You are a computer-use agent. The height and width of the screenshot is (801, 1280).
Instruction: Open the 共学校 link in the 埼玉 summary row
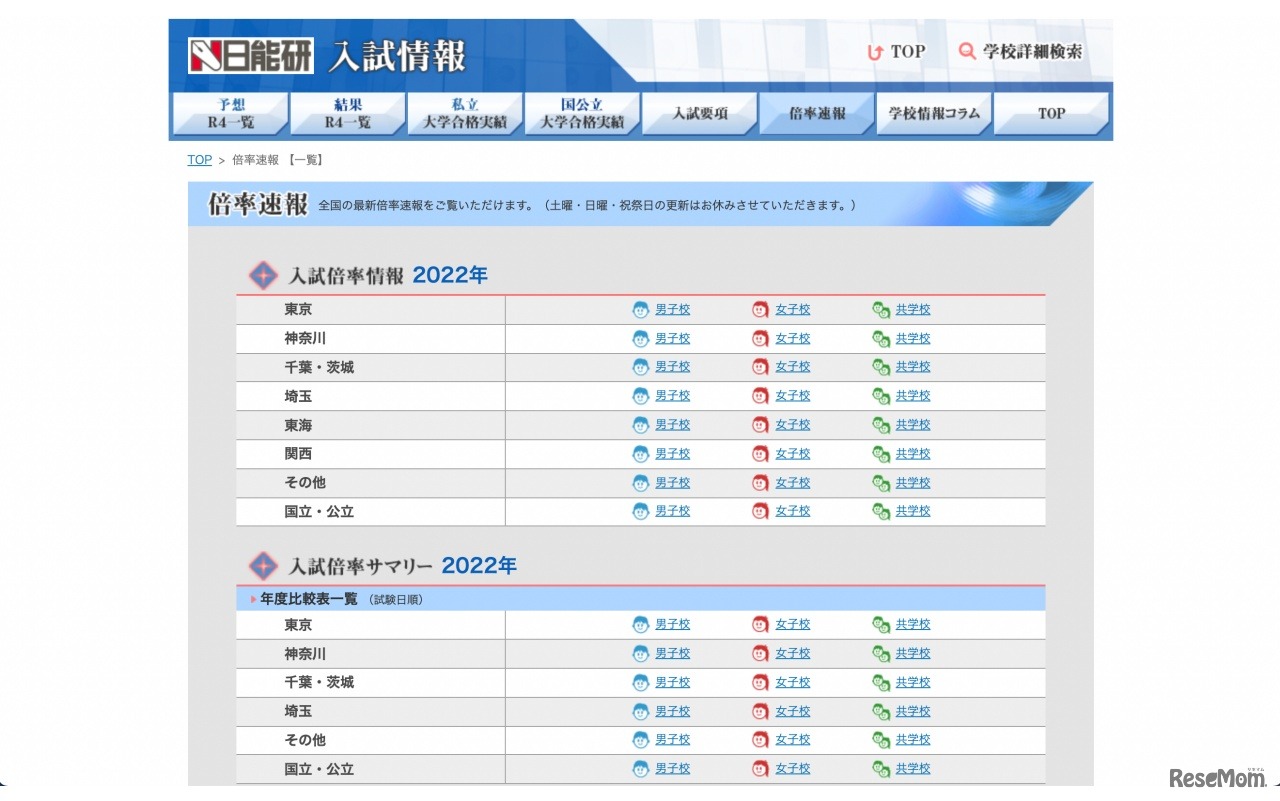tap(912, 711)
